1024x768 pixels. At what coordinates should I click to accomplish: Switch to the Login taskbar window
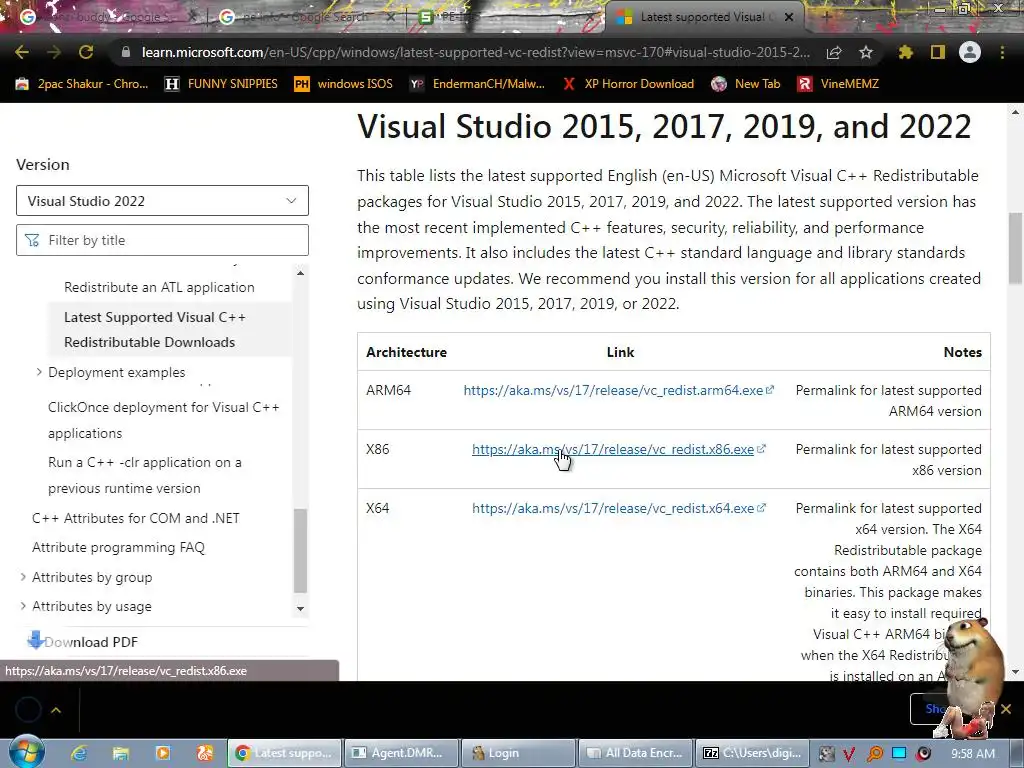pos(517,753)
